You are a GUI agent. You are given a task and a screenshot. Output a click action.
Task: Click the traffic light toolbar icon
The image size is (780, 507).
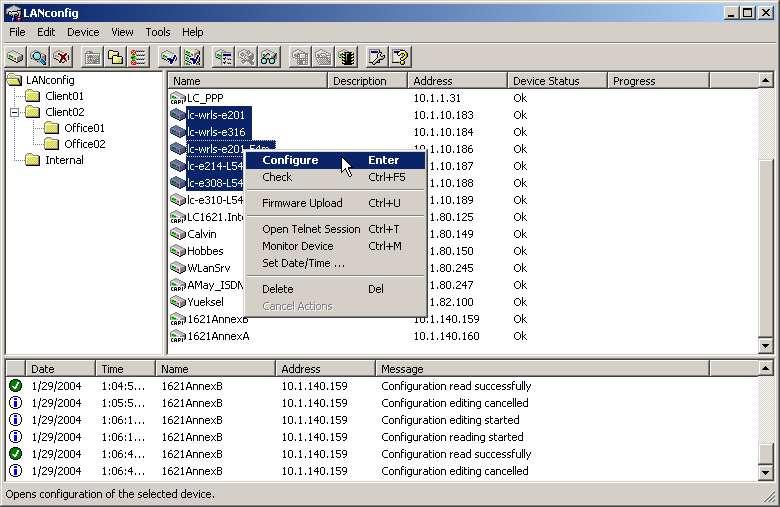pyautogui.click(x=347, y=57)
